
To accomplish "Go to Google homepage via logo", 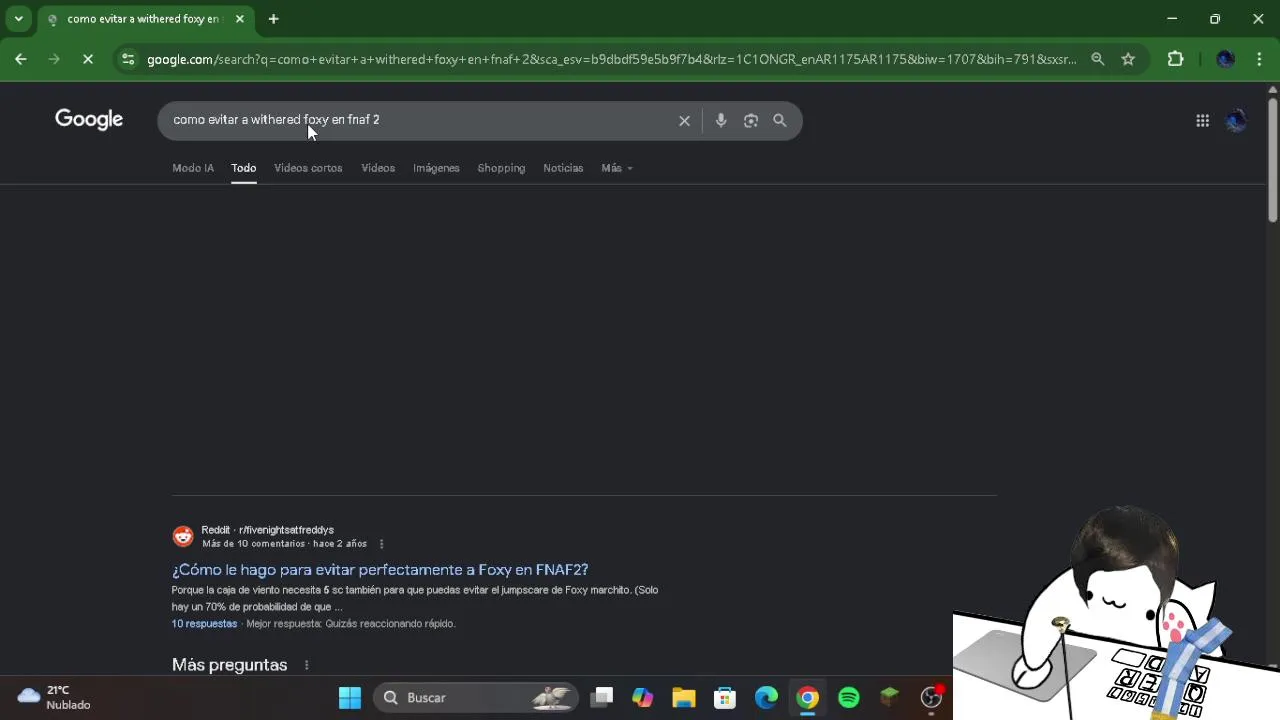I will pos(89,120).
